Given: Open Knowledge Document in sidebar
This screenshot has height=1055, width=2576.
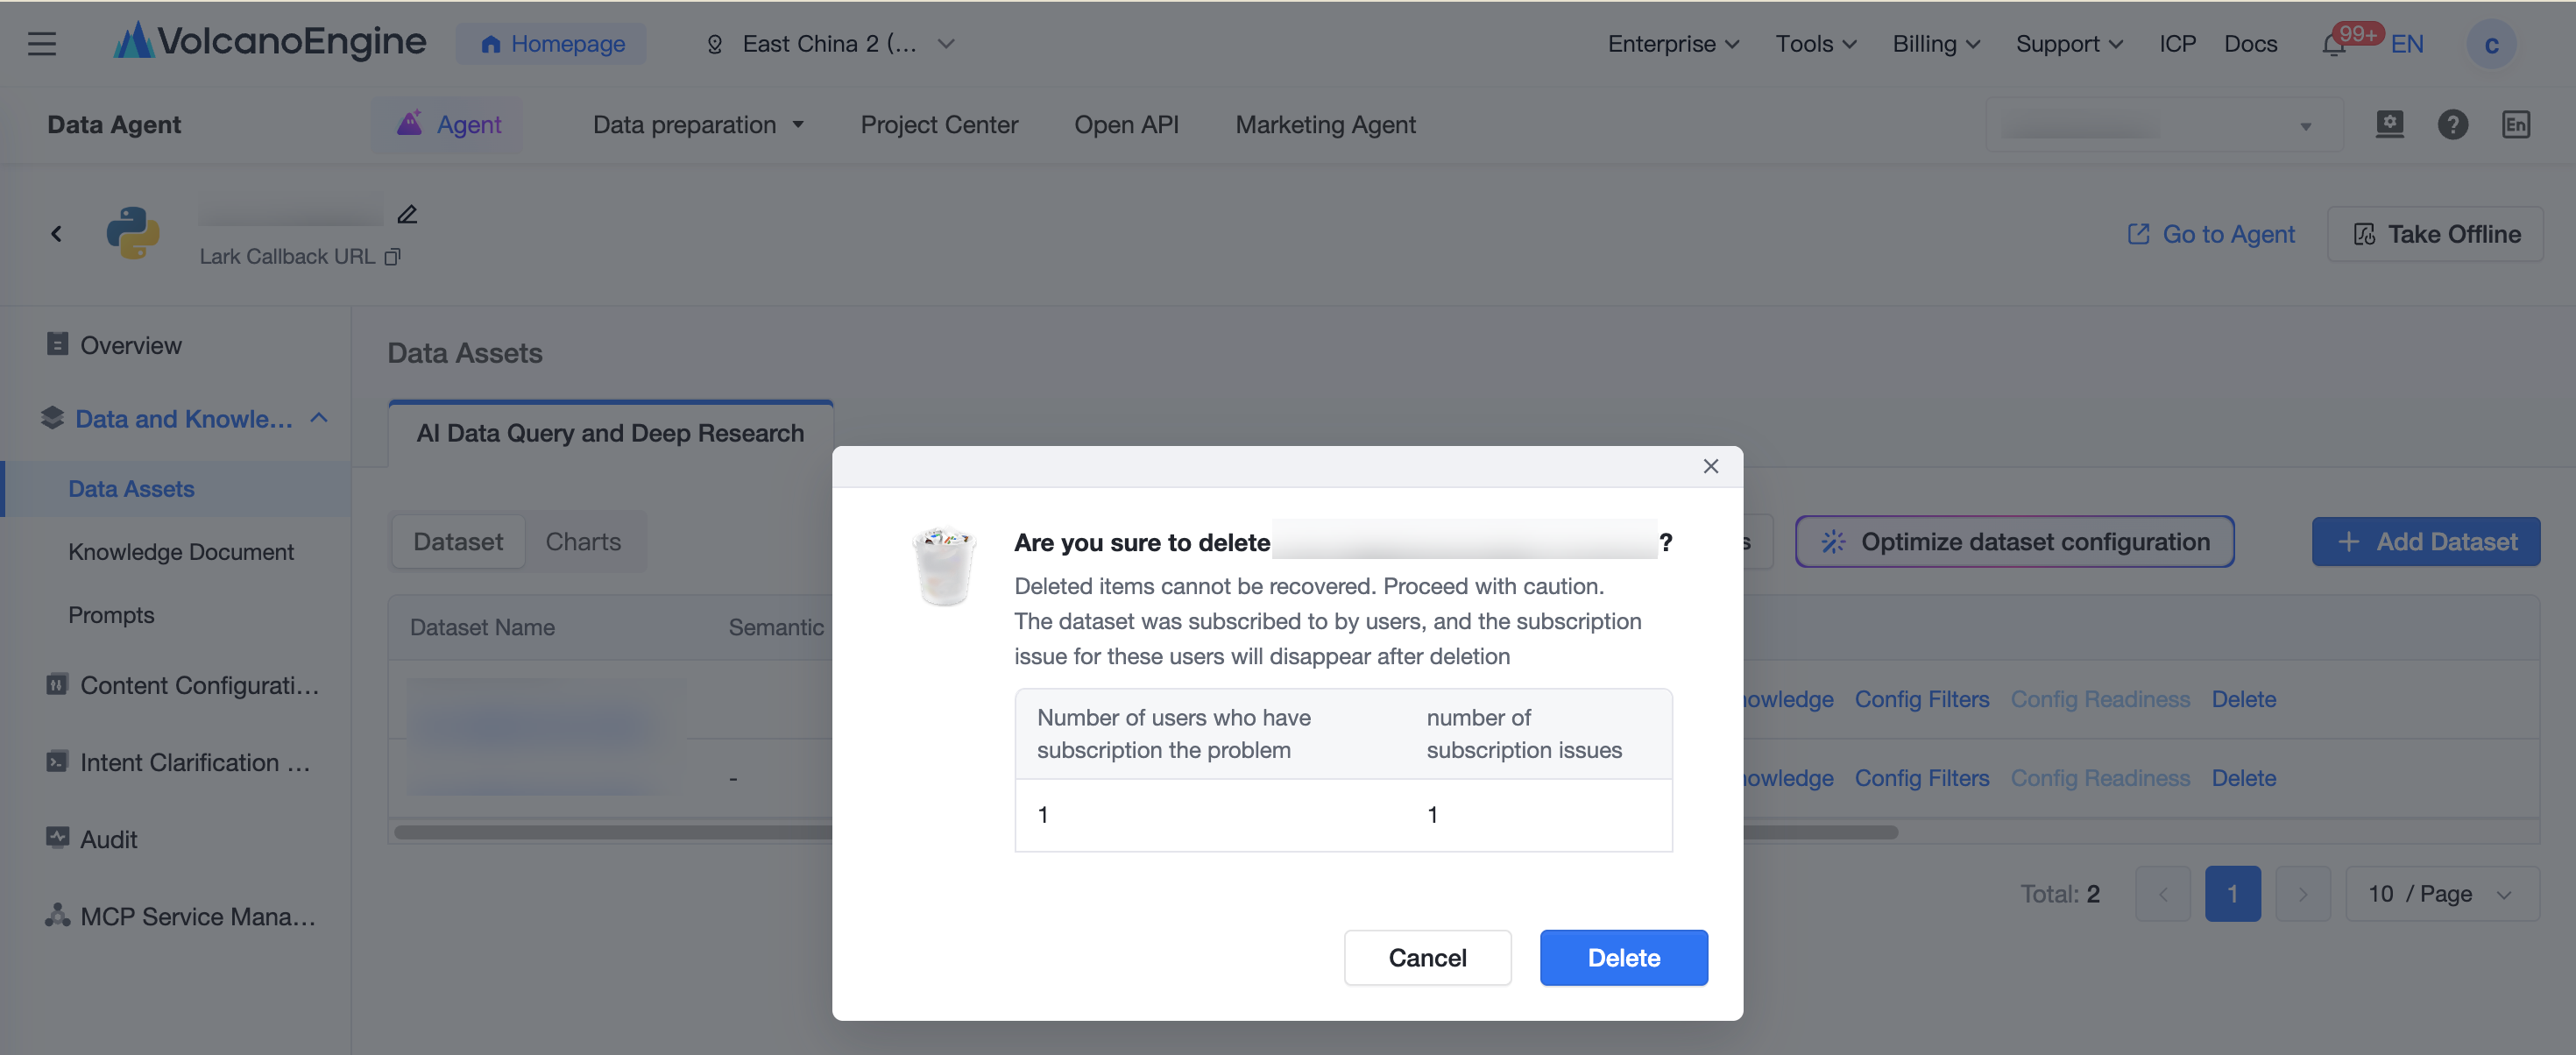Looking at the screenshot, I should click(181, 552).
